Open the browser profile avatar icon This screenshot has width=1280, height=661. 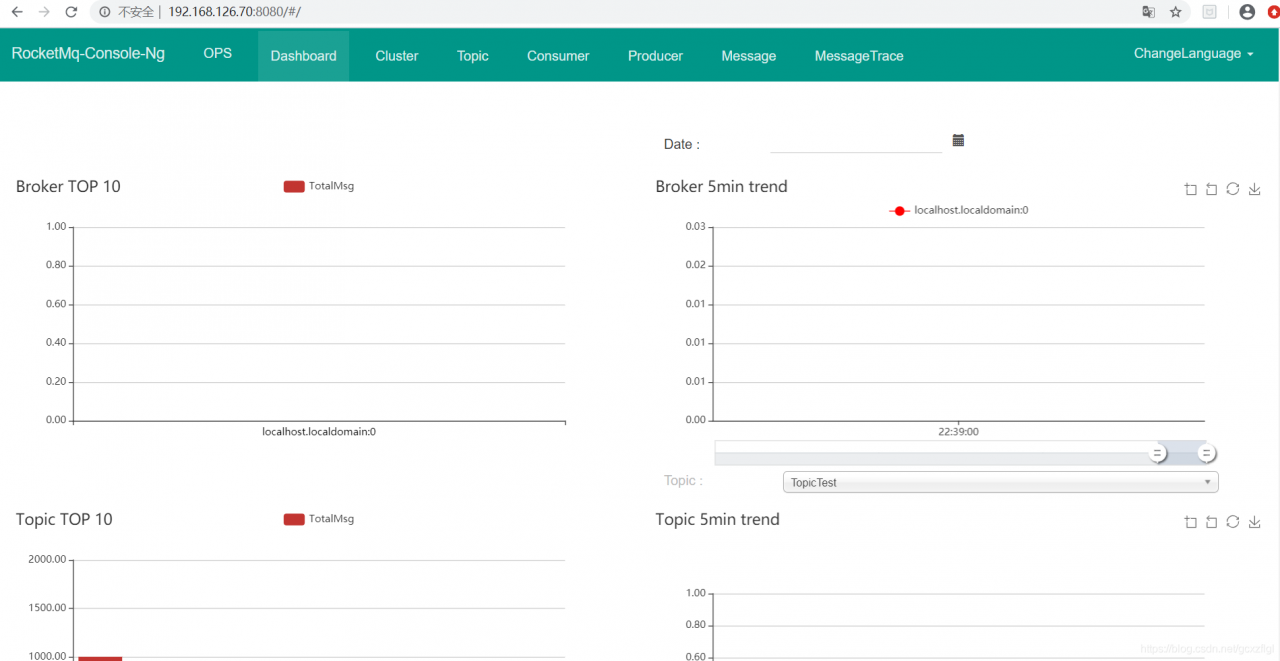pos(1247,12)
